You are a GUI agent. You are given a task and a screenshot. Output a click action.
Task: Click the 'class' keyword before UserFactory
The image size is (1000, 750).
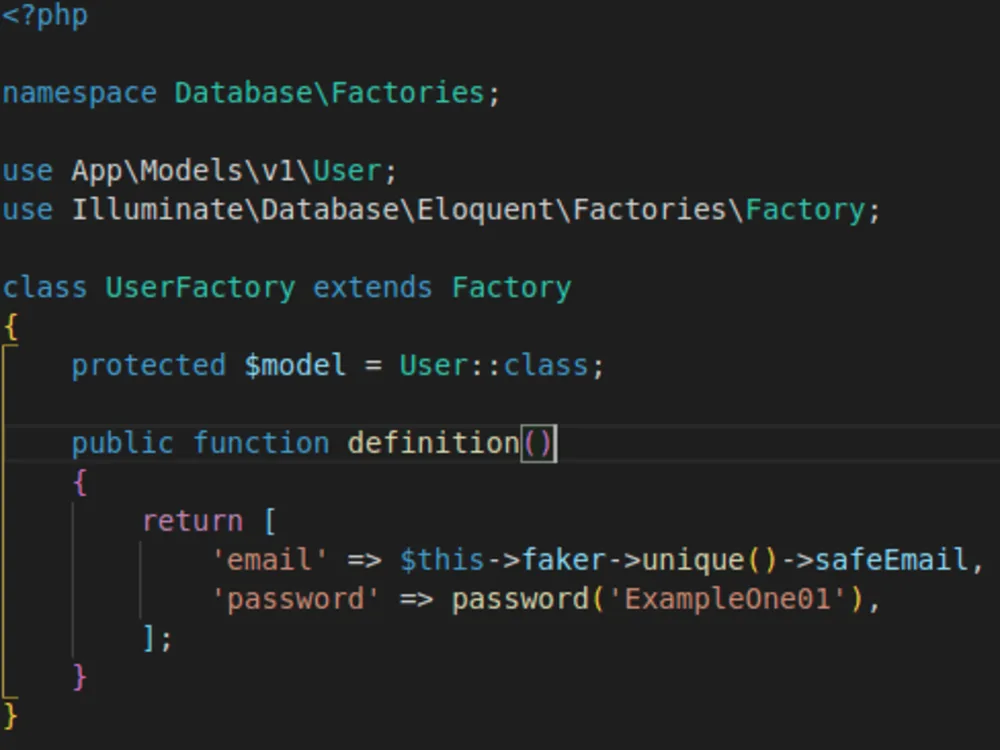(45, 288)
